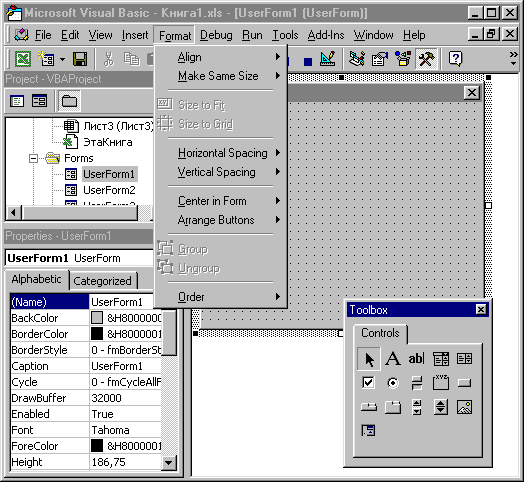Click View Code icon in Project panel
This screenshot has width=524, height=482.
click(x=17, y=101)
